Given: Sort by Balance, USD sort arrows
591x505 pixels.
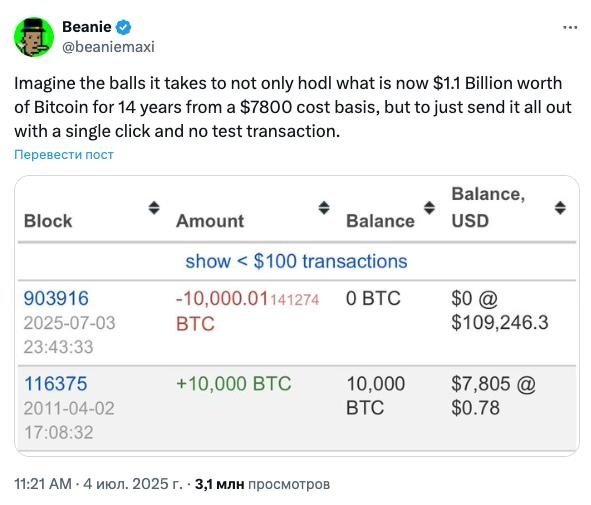Looking at the screenshot, I should pyautogui.click(x=560, y=208).
